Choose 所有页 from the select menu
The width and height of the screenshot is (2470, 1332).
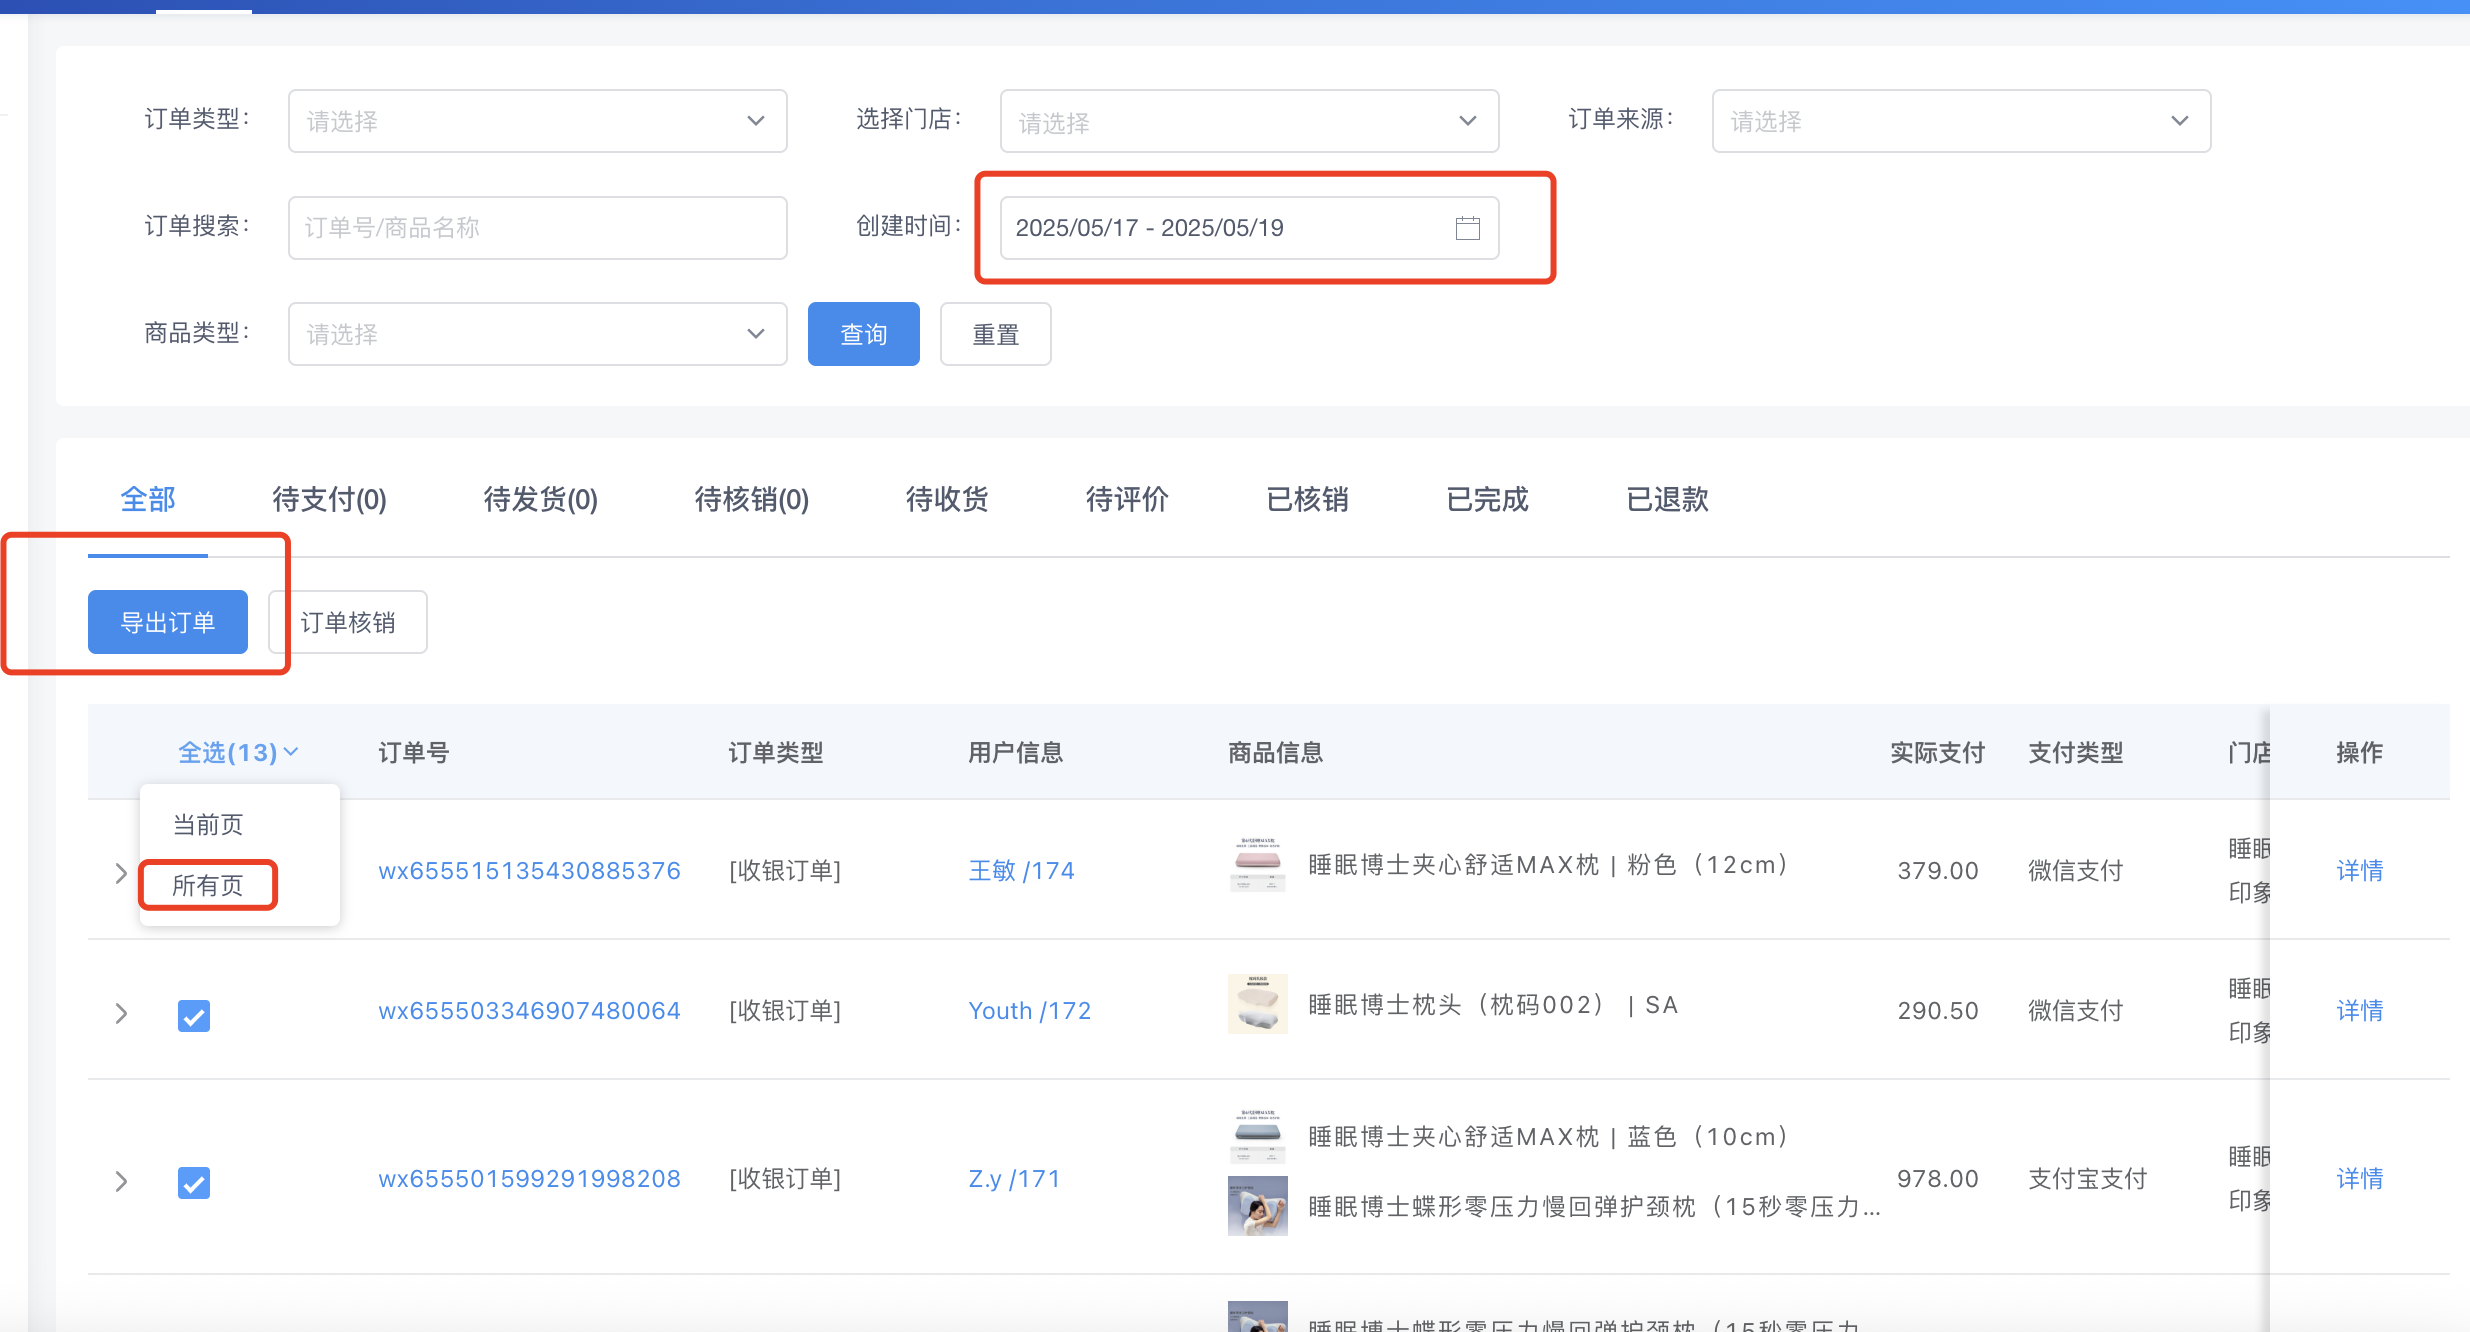tap(208, 885)
